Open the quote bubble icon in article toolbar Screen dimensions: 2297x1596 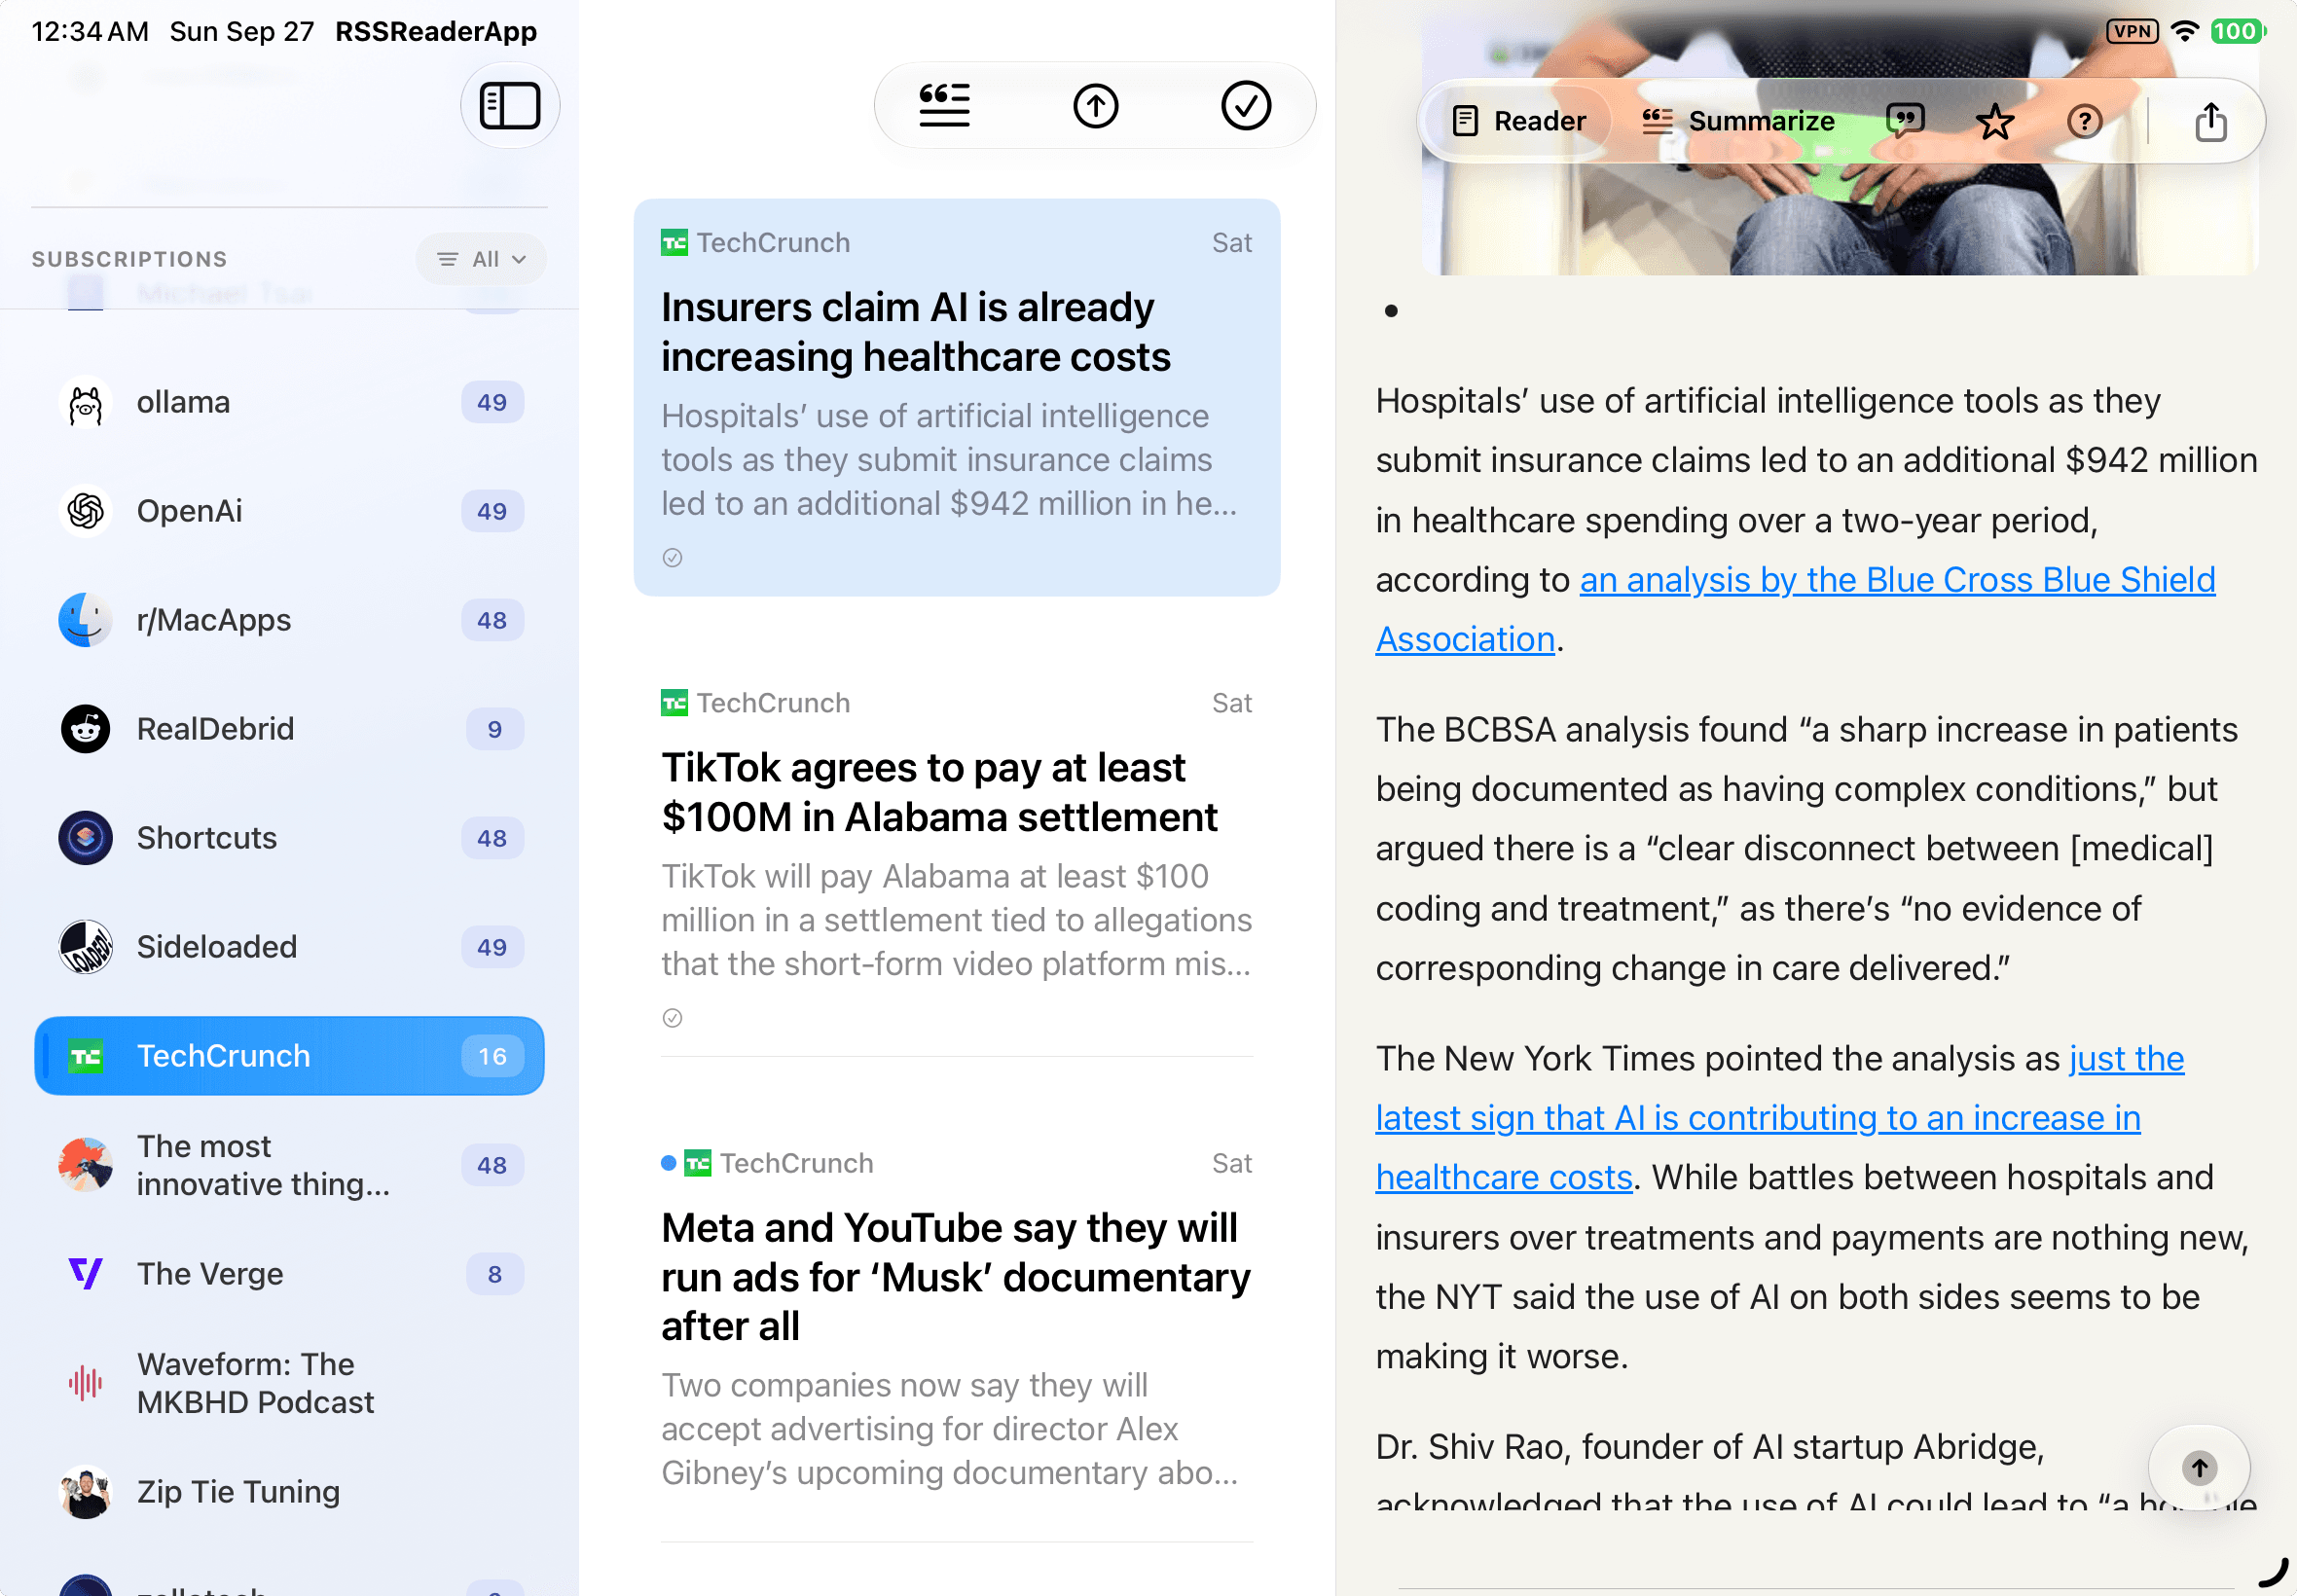pos(1905,121)
